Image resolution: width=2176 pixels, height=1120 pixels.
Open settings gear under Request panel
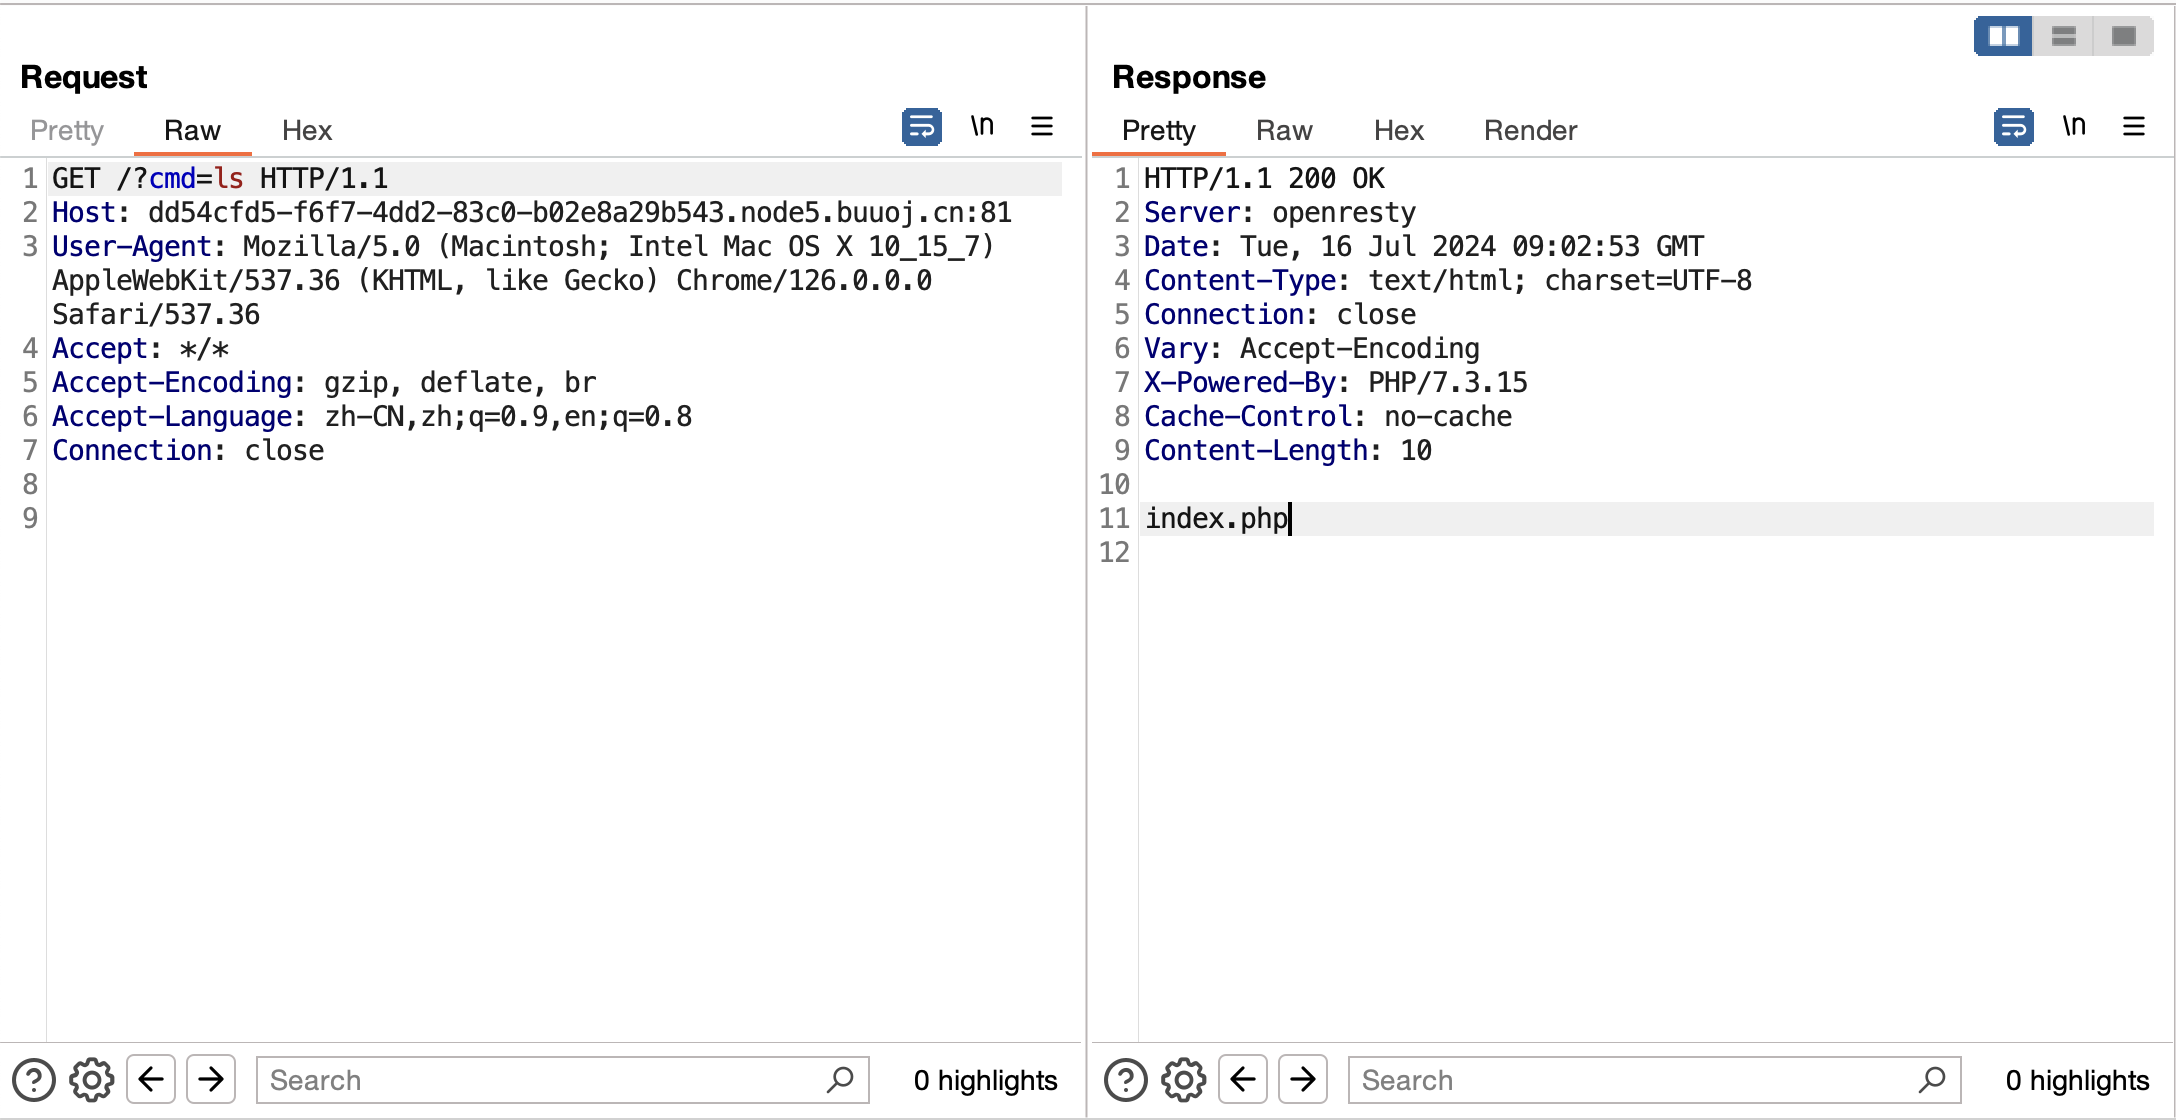[x=92, y=1080]
